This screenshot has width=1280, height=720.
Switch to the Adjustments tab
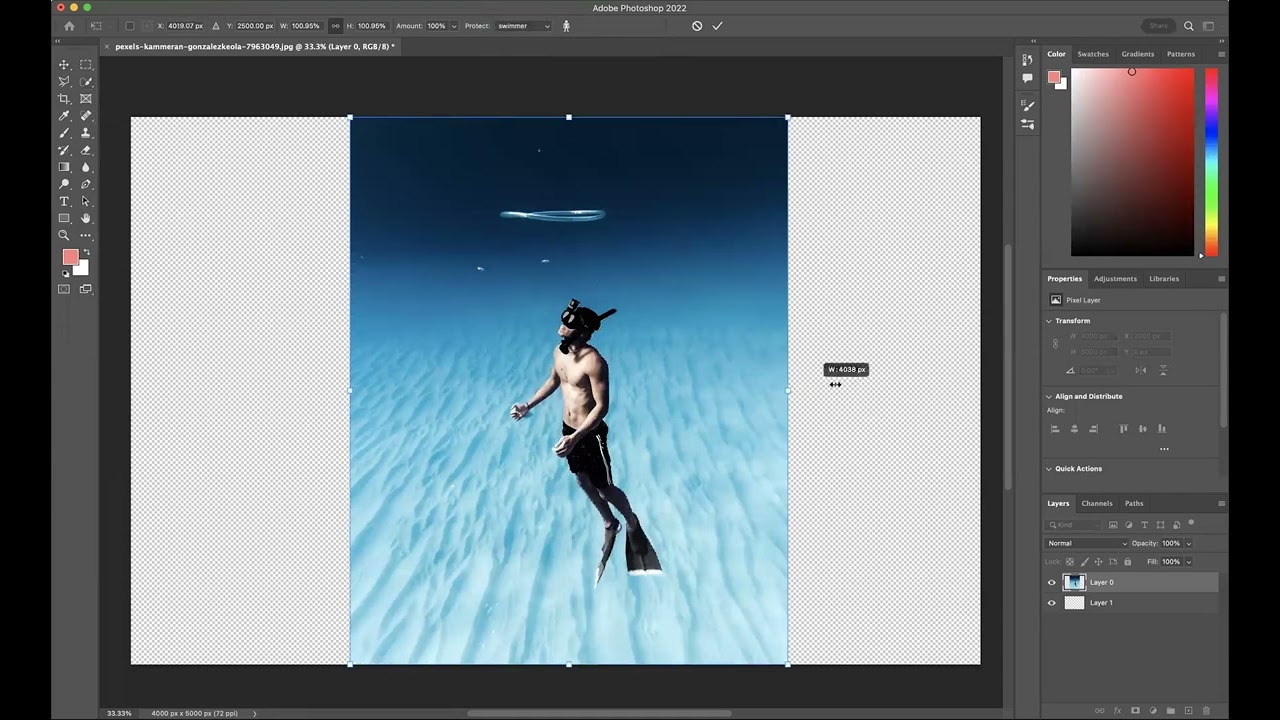click(x=1115, y=279)
